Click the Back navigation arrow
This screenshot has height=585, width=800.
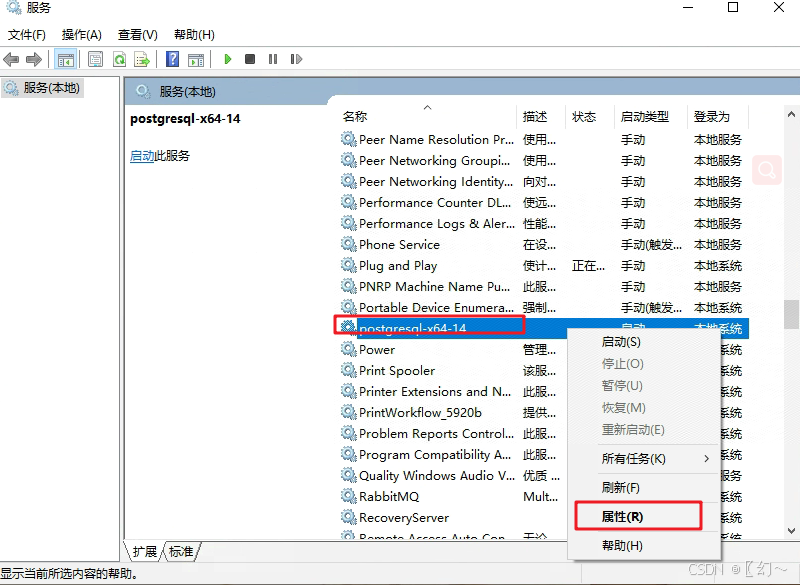coord(12,58)
